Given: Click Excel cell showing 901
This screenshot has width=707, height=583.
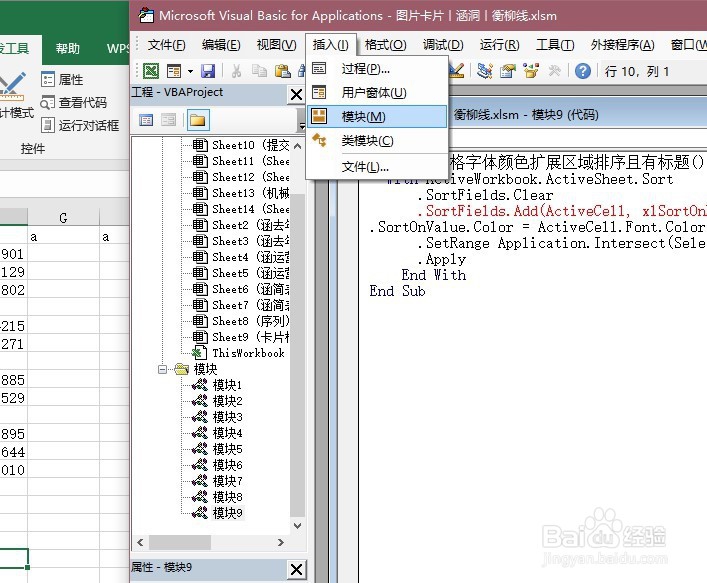Looking at the screenshot, I should point(12,254).
